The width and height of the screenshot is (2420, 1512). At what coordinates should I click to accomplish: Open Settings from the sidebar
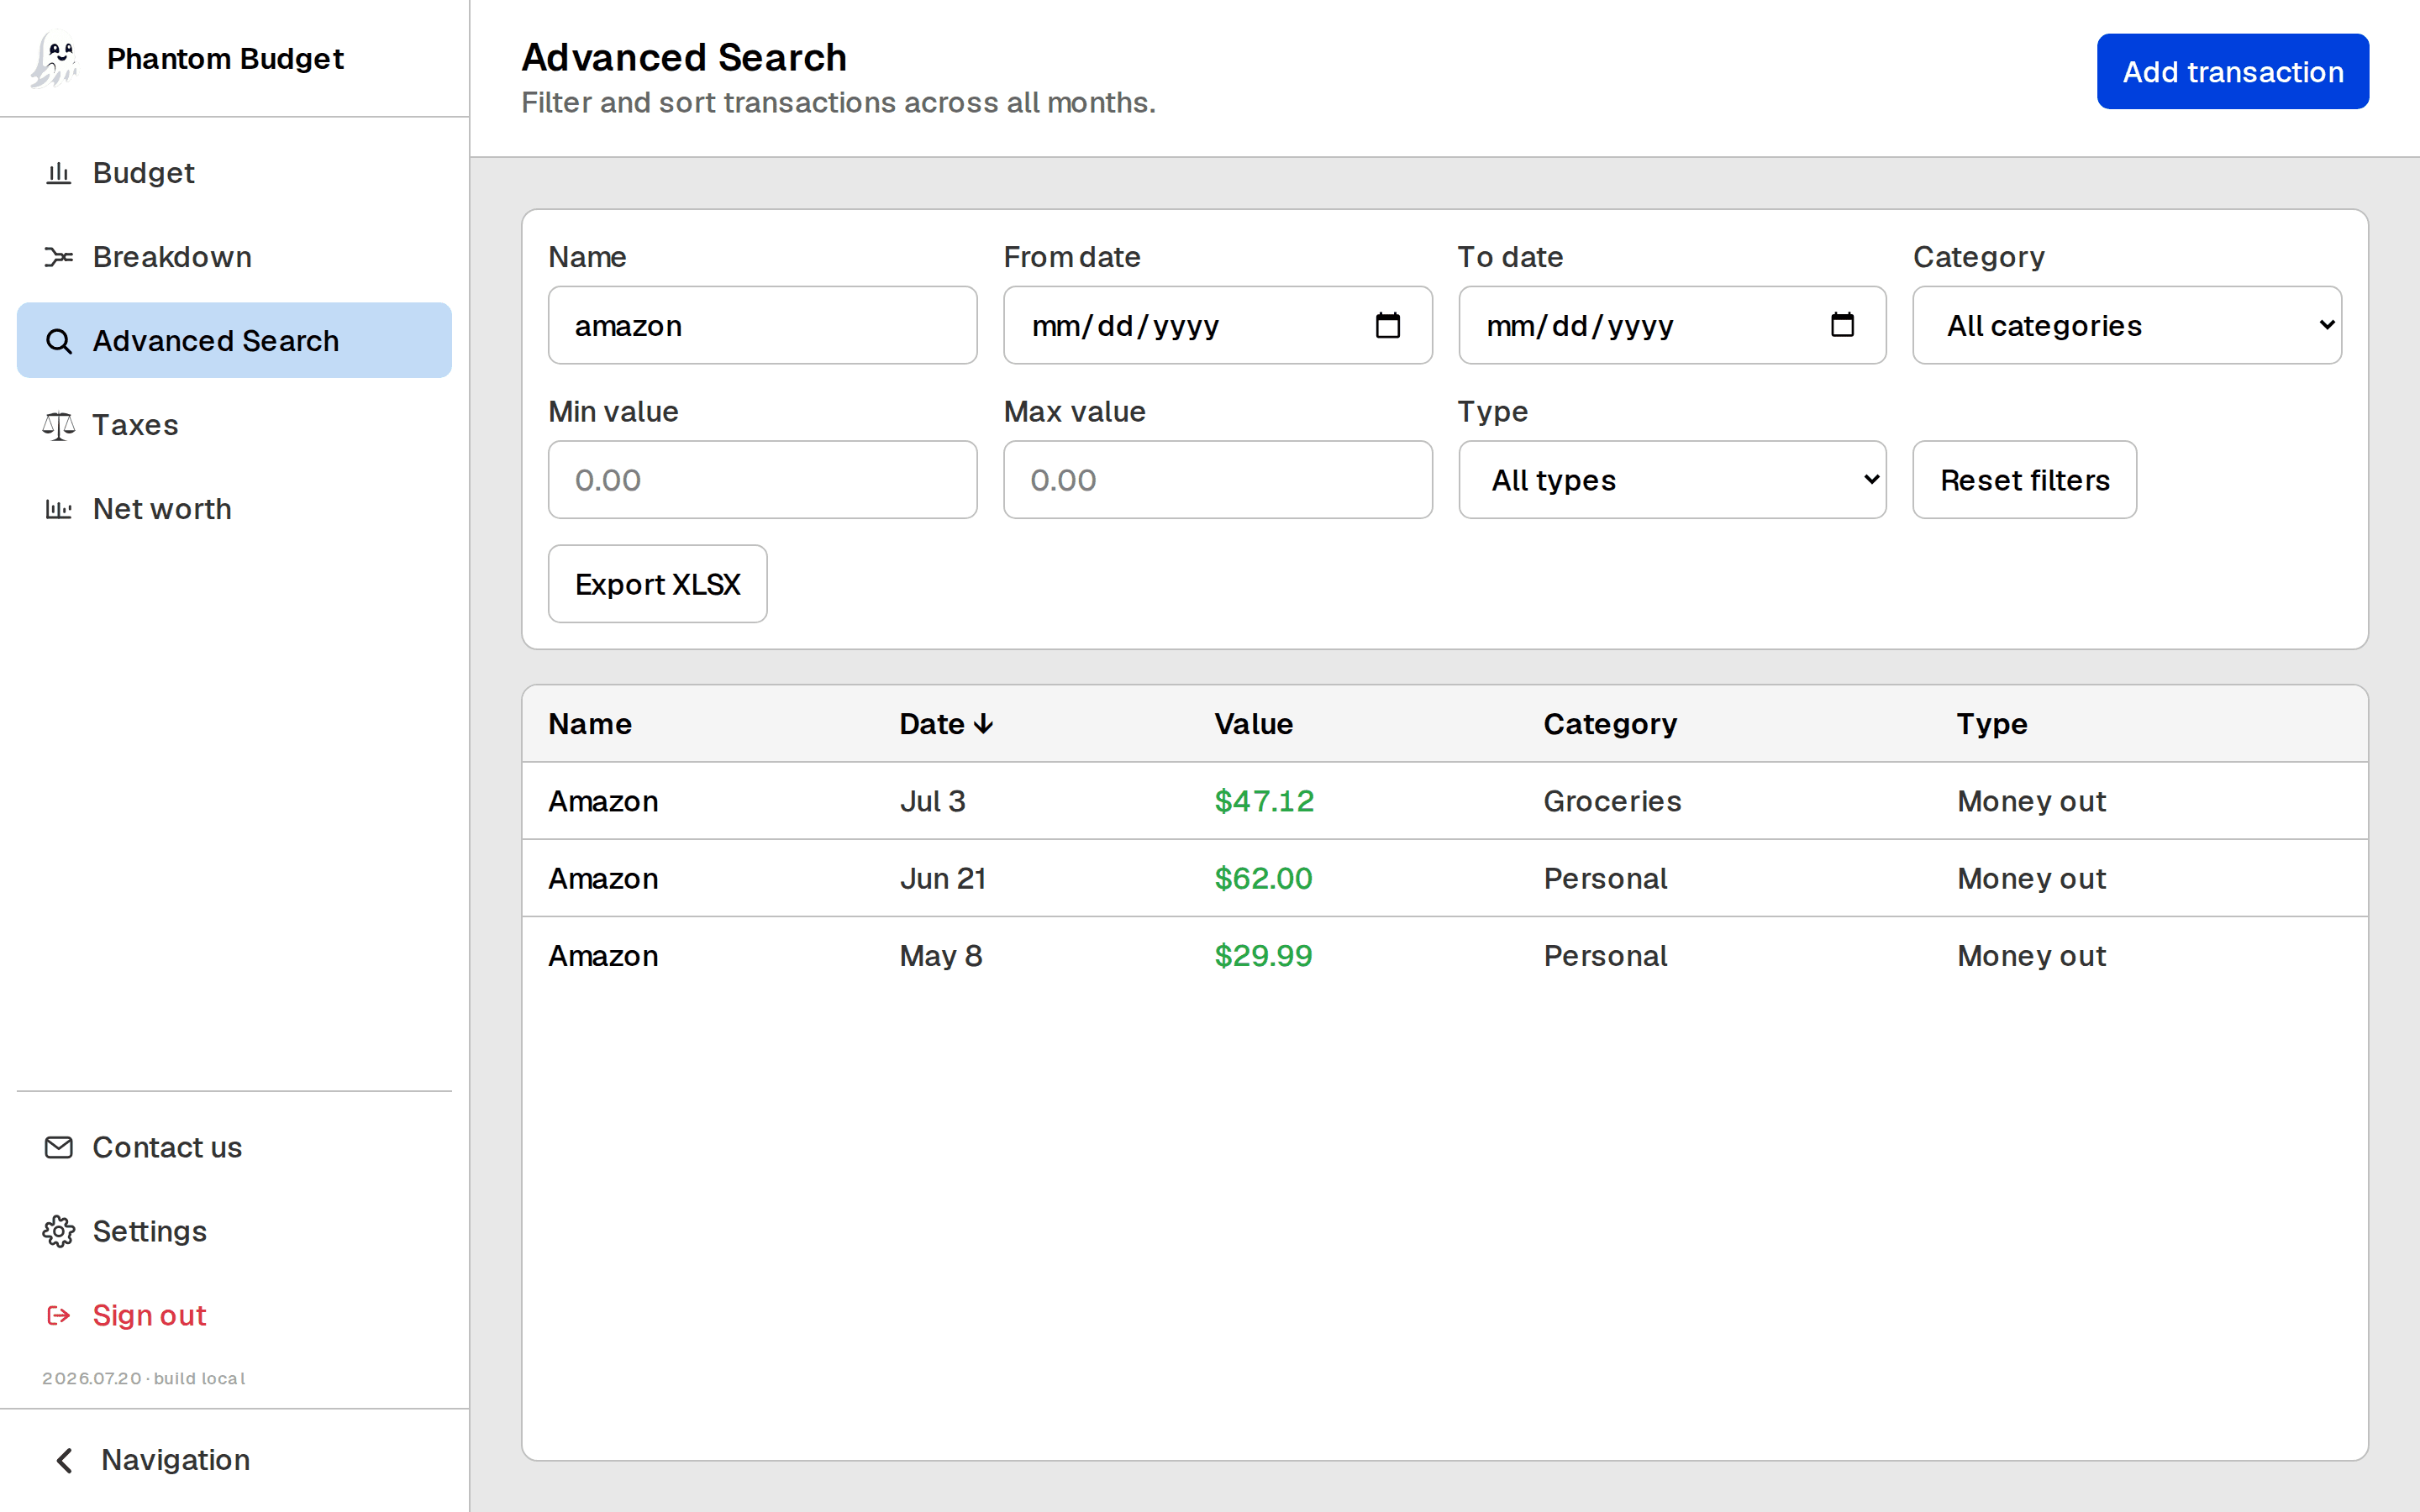coord(234,1231)
